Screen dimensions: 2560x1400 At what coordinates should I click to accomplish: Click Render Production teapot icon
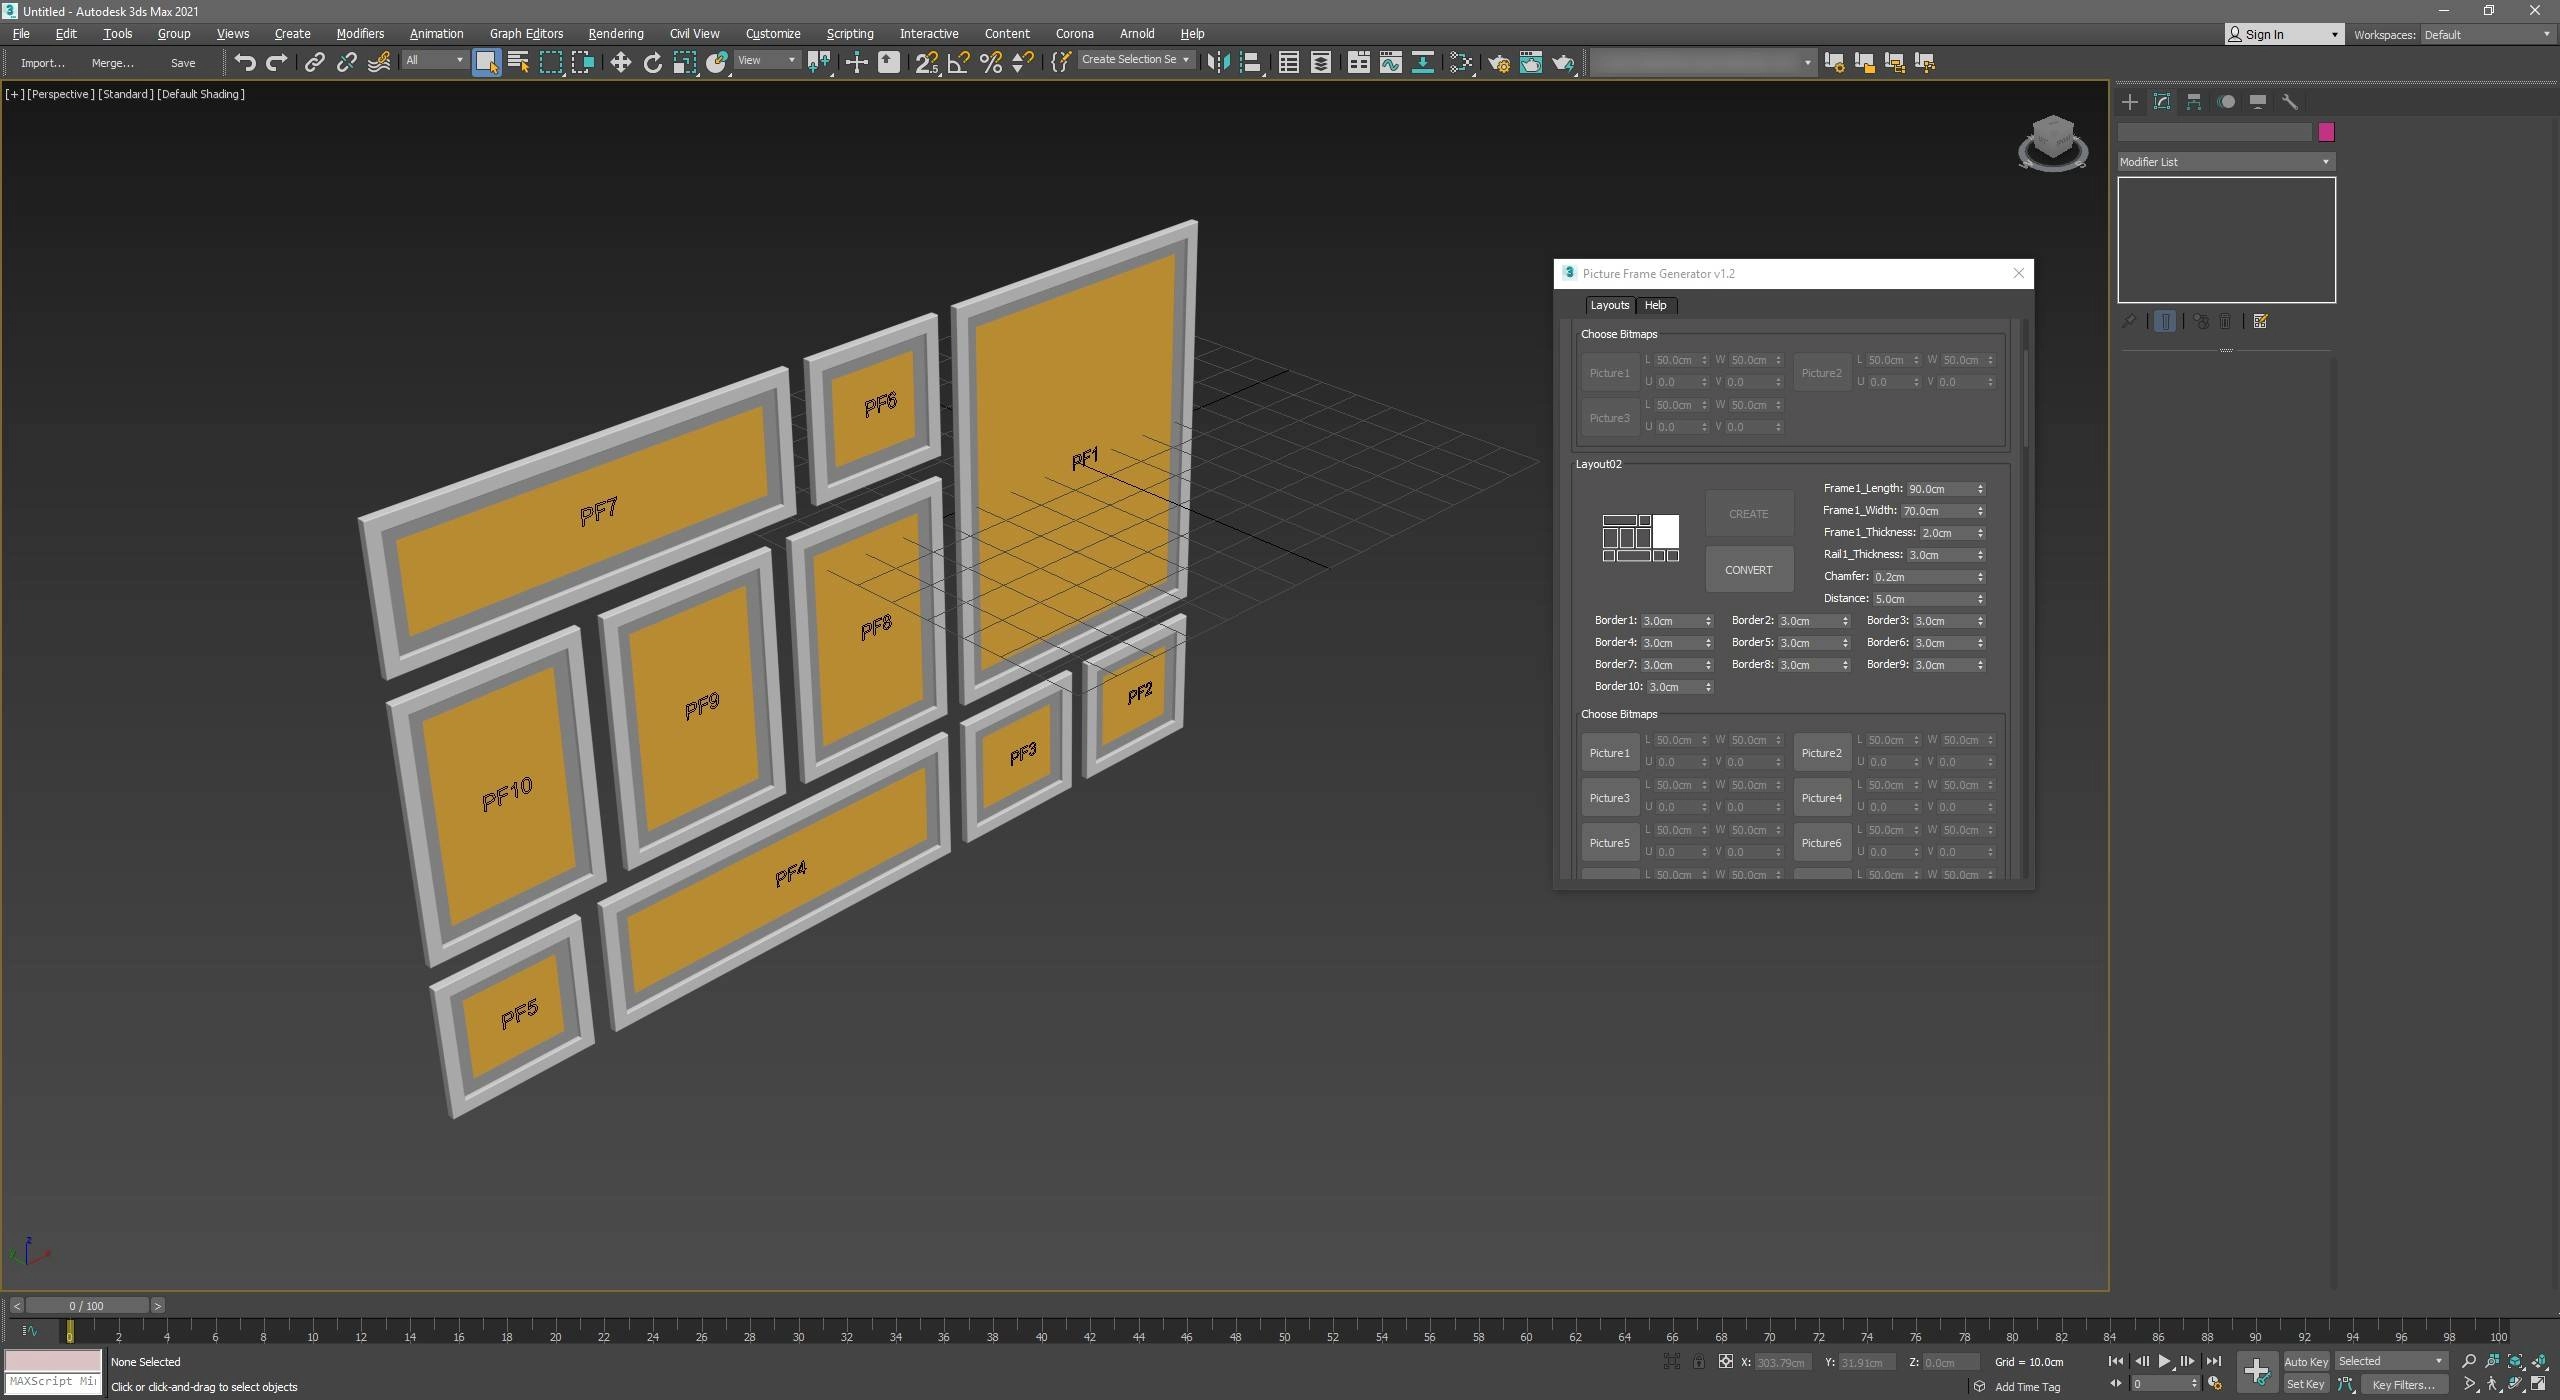pyautogui.click(x=1563, y=62)
